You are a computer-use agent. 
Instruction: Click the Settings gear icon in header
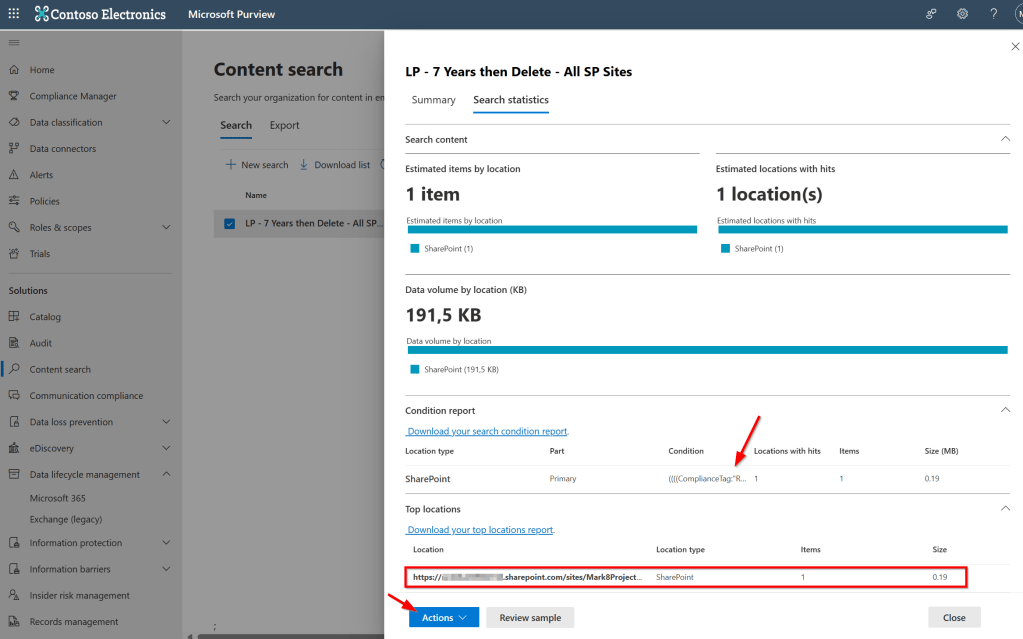point(962,14)
